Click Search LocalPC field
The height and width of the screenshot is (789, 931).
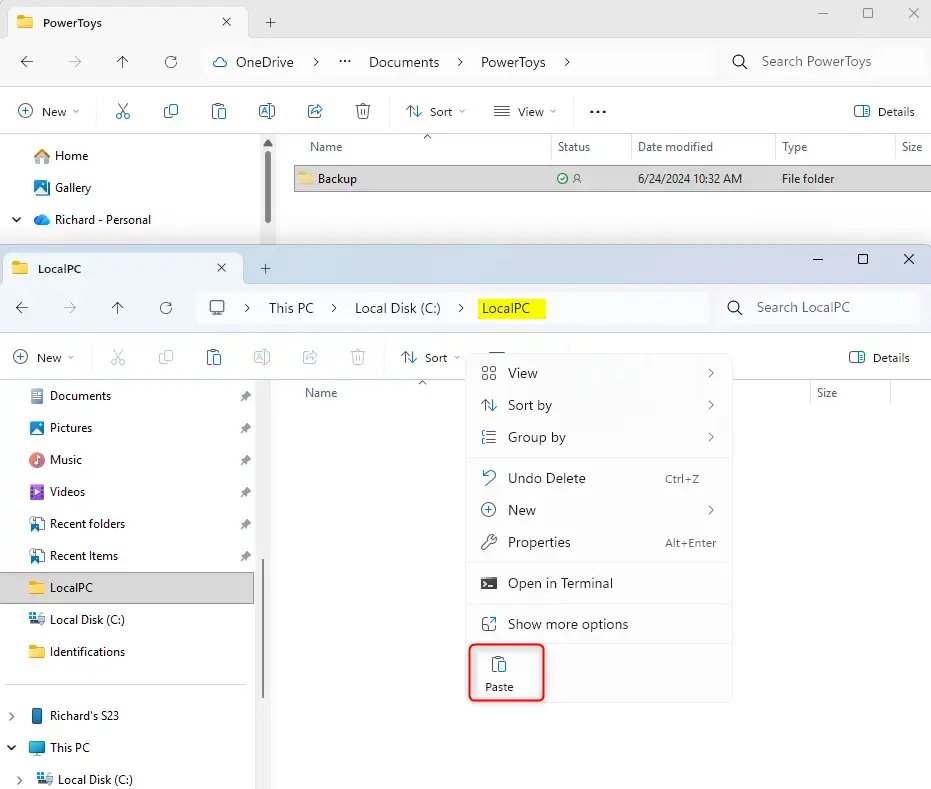click(819, 307)
